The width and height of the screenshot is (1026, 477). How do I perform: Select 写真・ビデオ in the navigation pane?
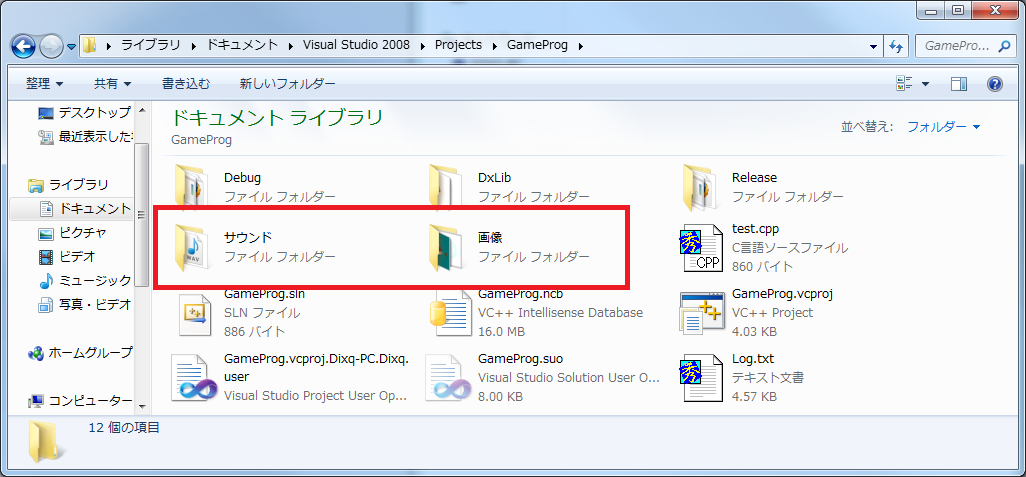tap(85, 304)
